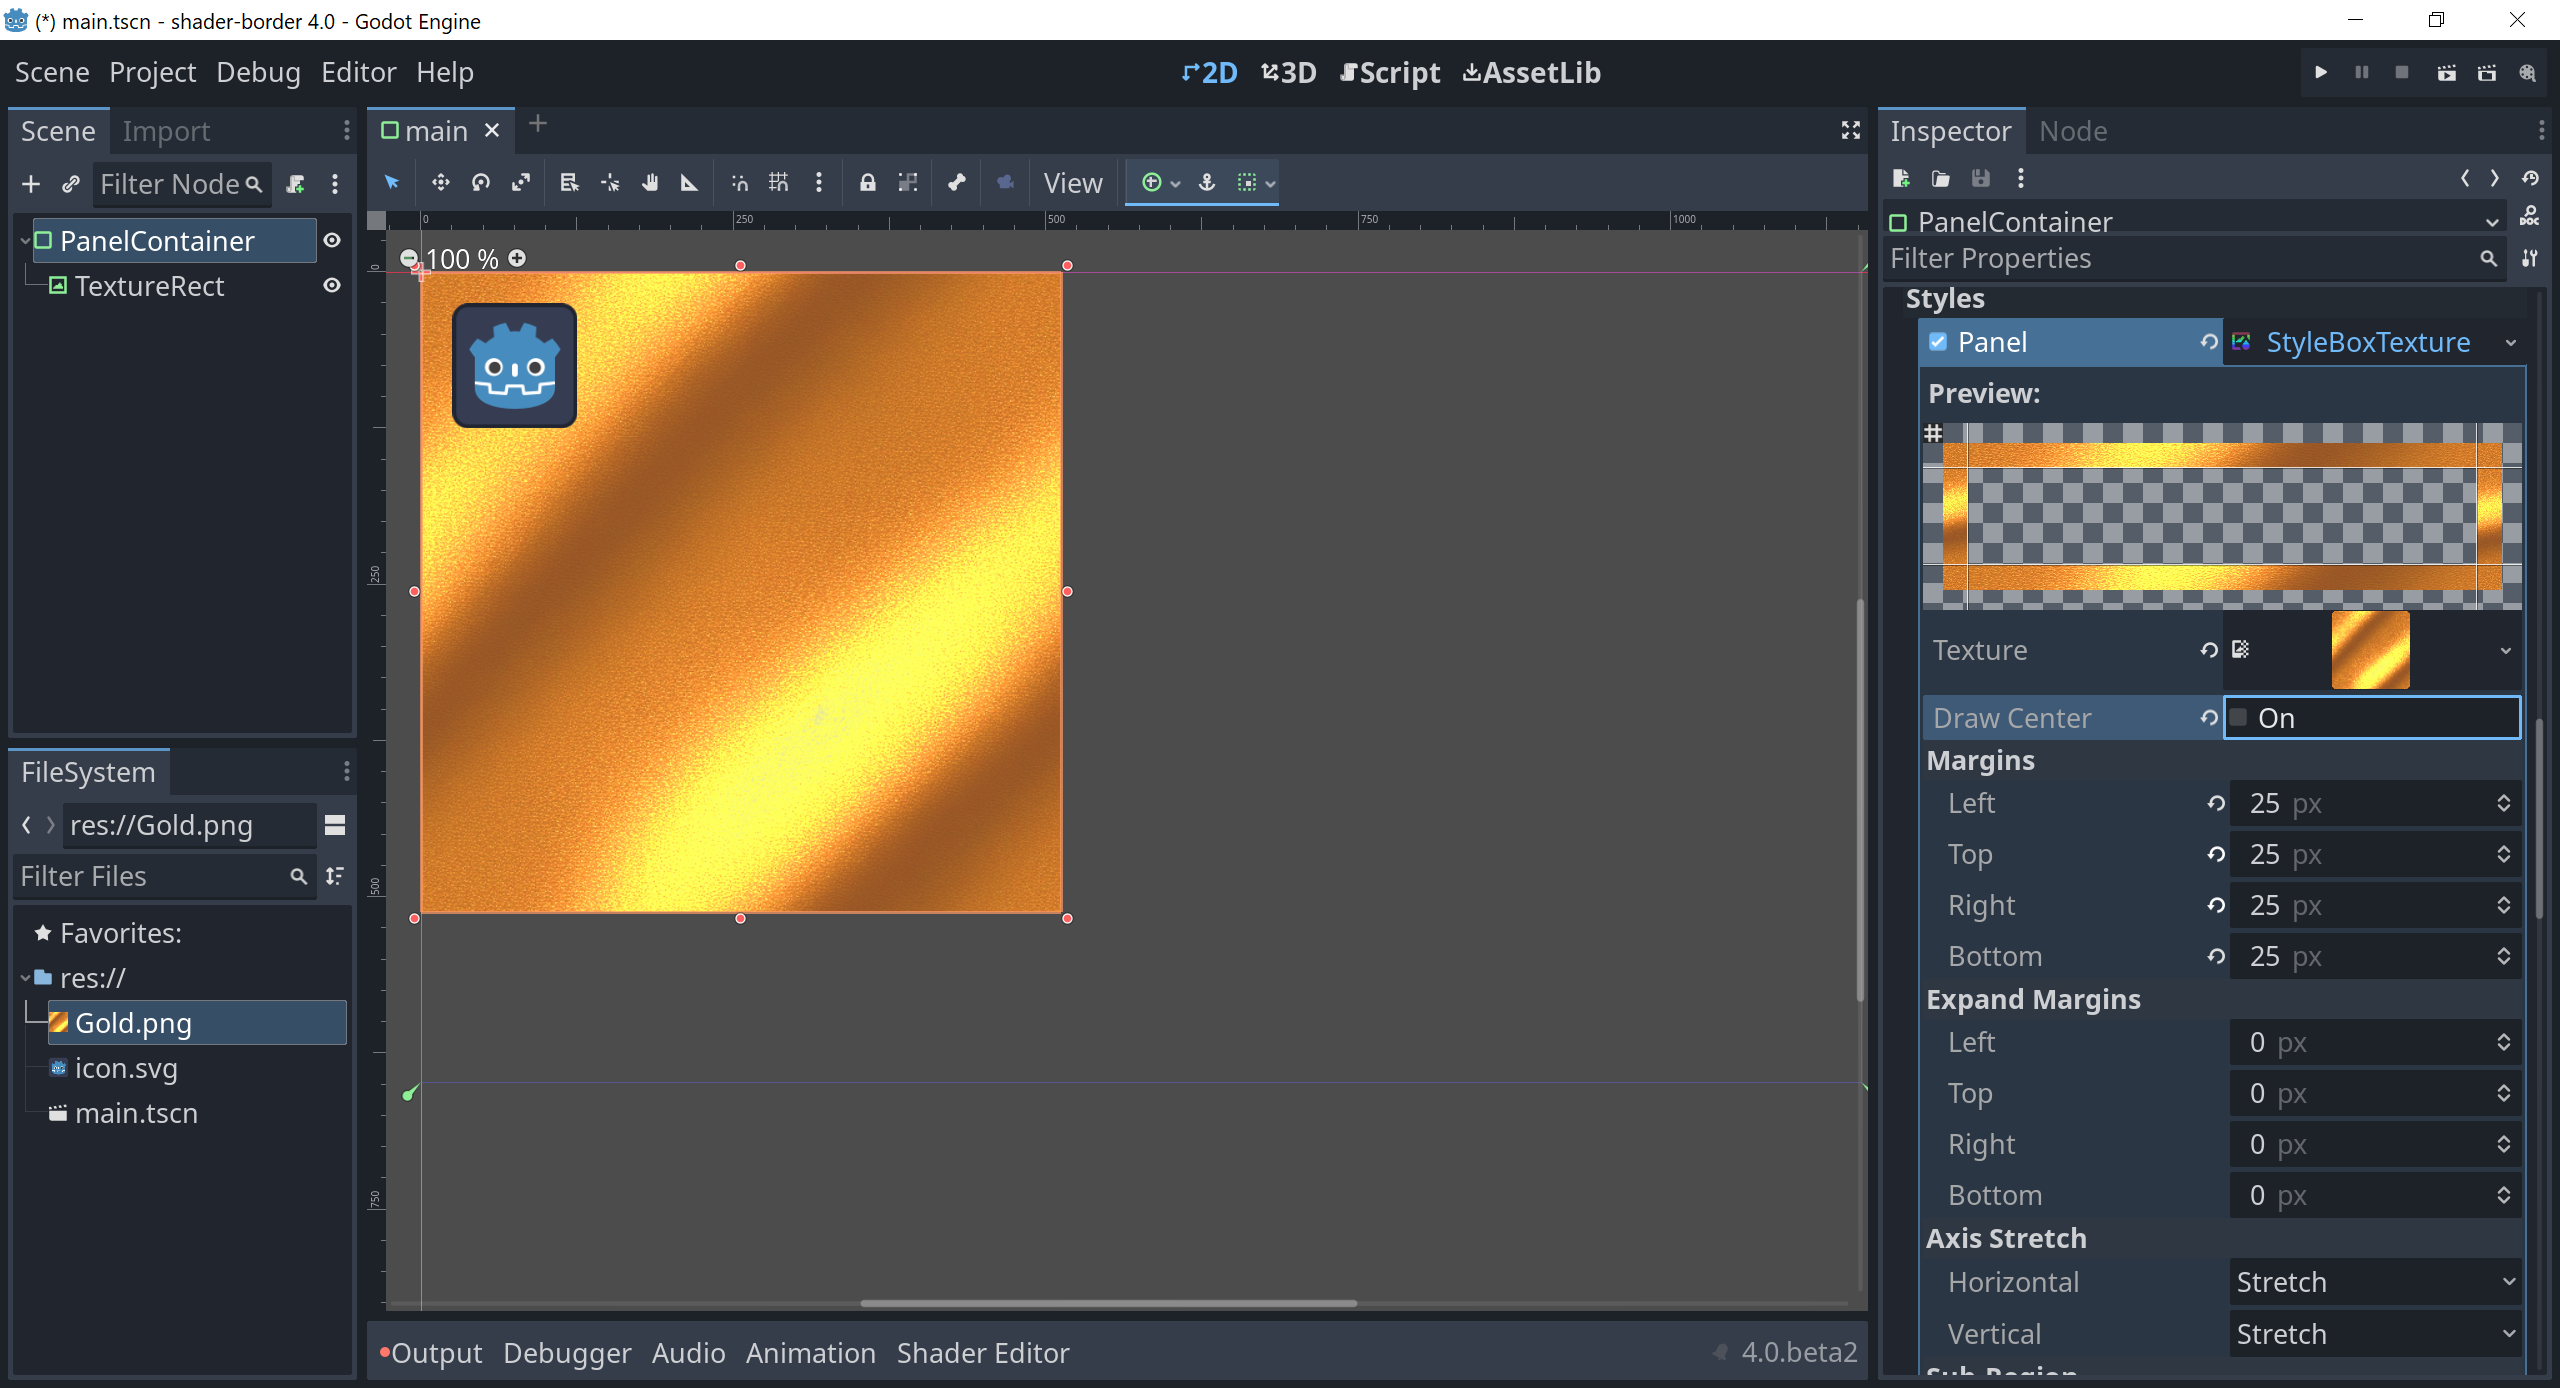Expand the Texture property dropdown
This screenshot has width=2560, height=1388.
coord(2504,650)
